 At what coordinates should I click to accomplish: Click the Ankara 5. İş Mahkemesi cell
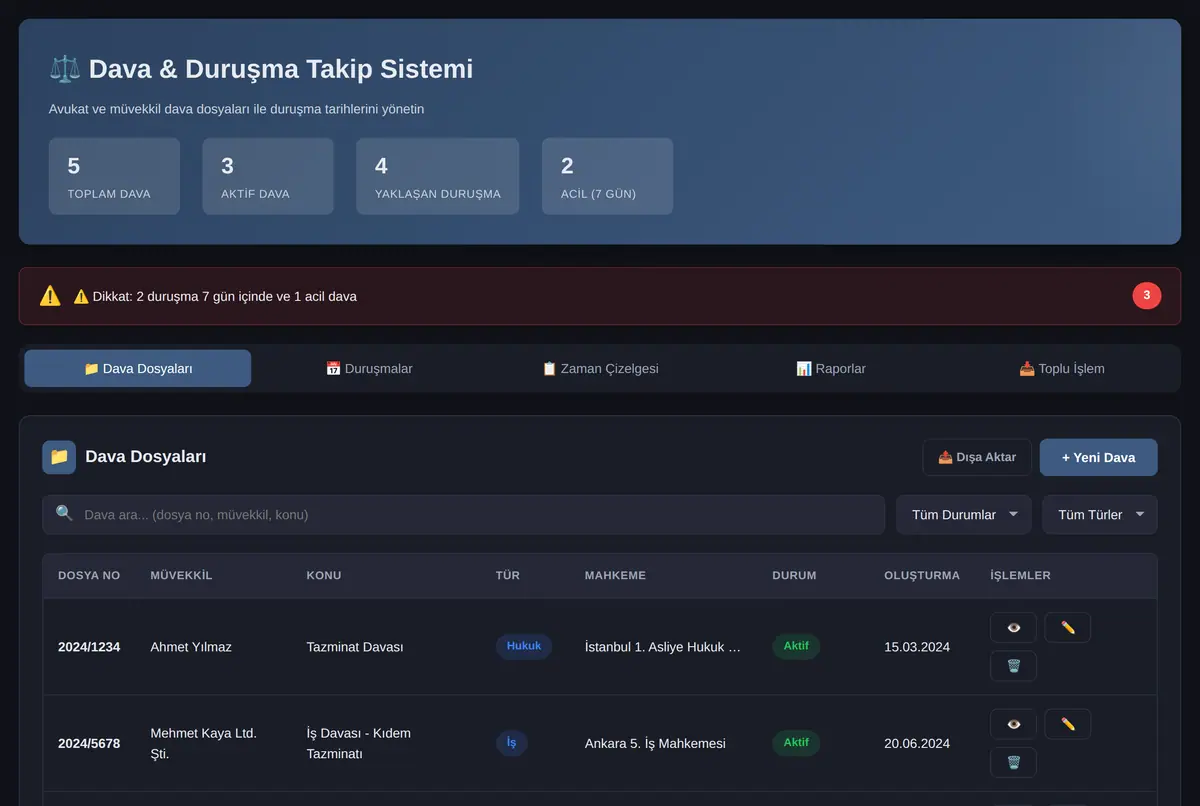coord(655,744)
